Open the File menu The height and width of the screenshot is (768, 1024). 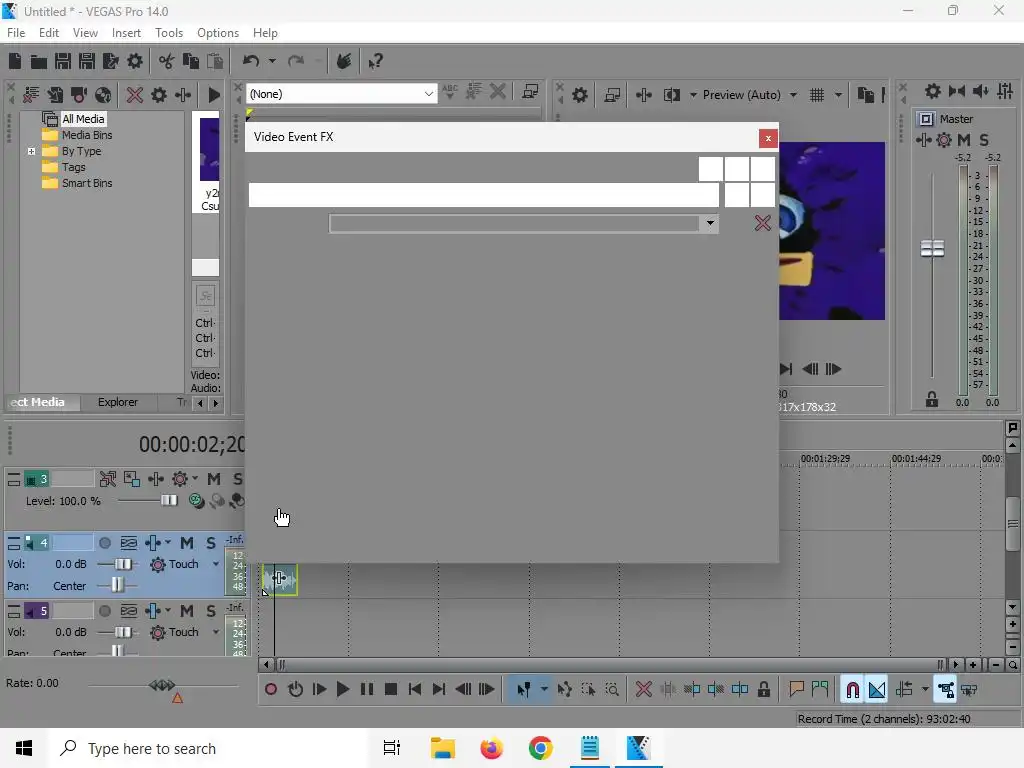pos(16,33)
